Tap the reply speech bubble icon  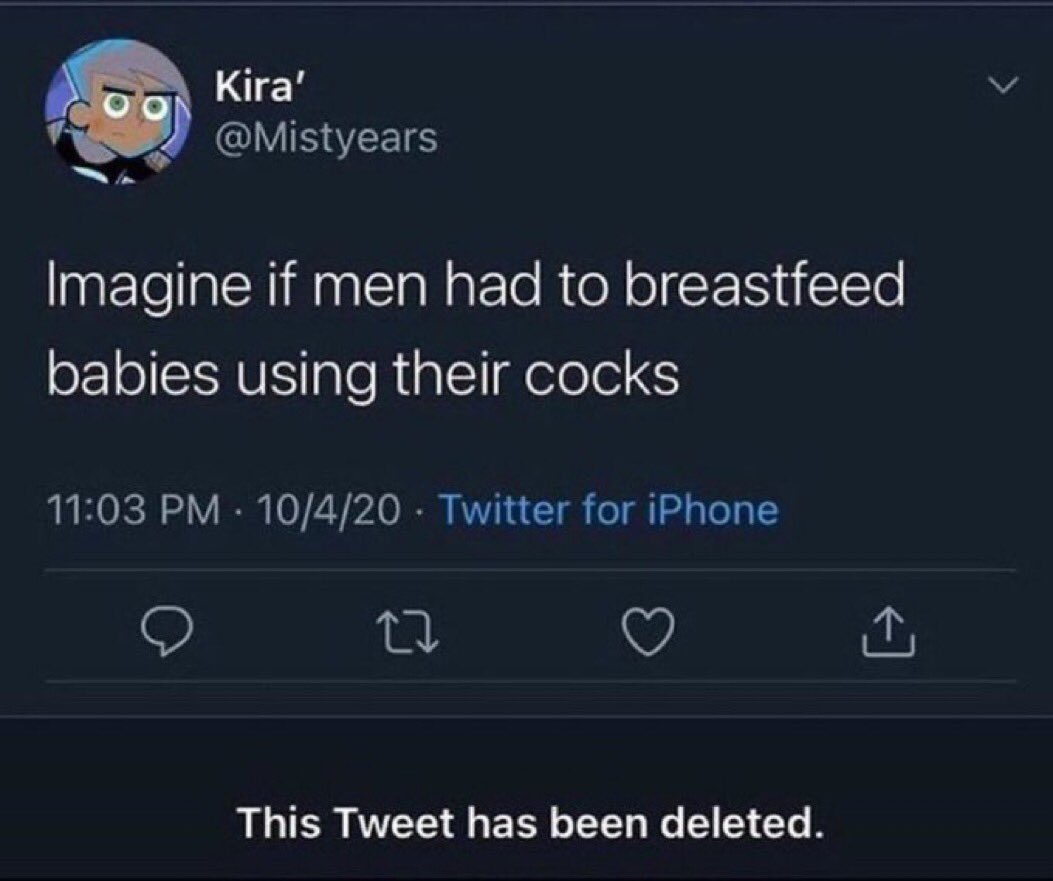point(167,630)
